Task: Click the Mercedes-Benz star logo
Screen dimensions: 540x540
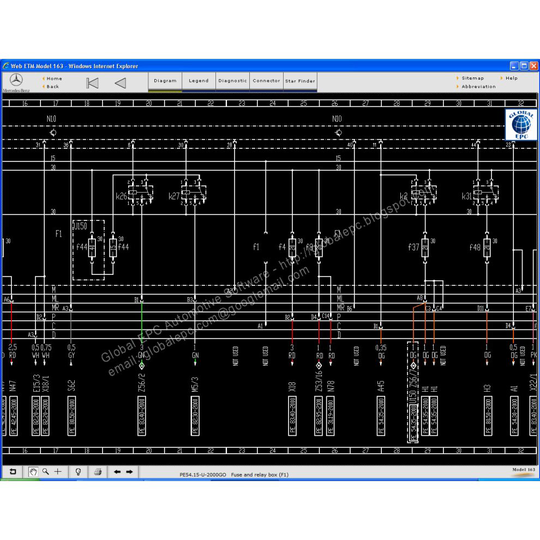Action: tap(16, 80)
